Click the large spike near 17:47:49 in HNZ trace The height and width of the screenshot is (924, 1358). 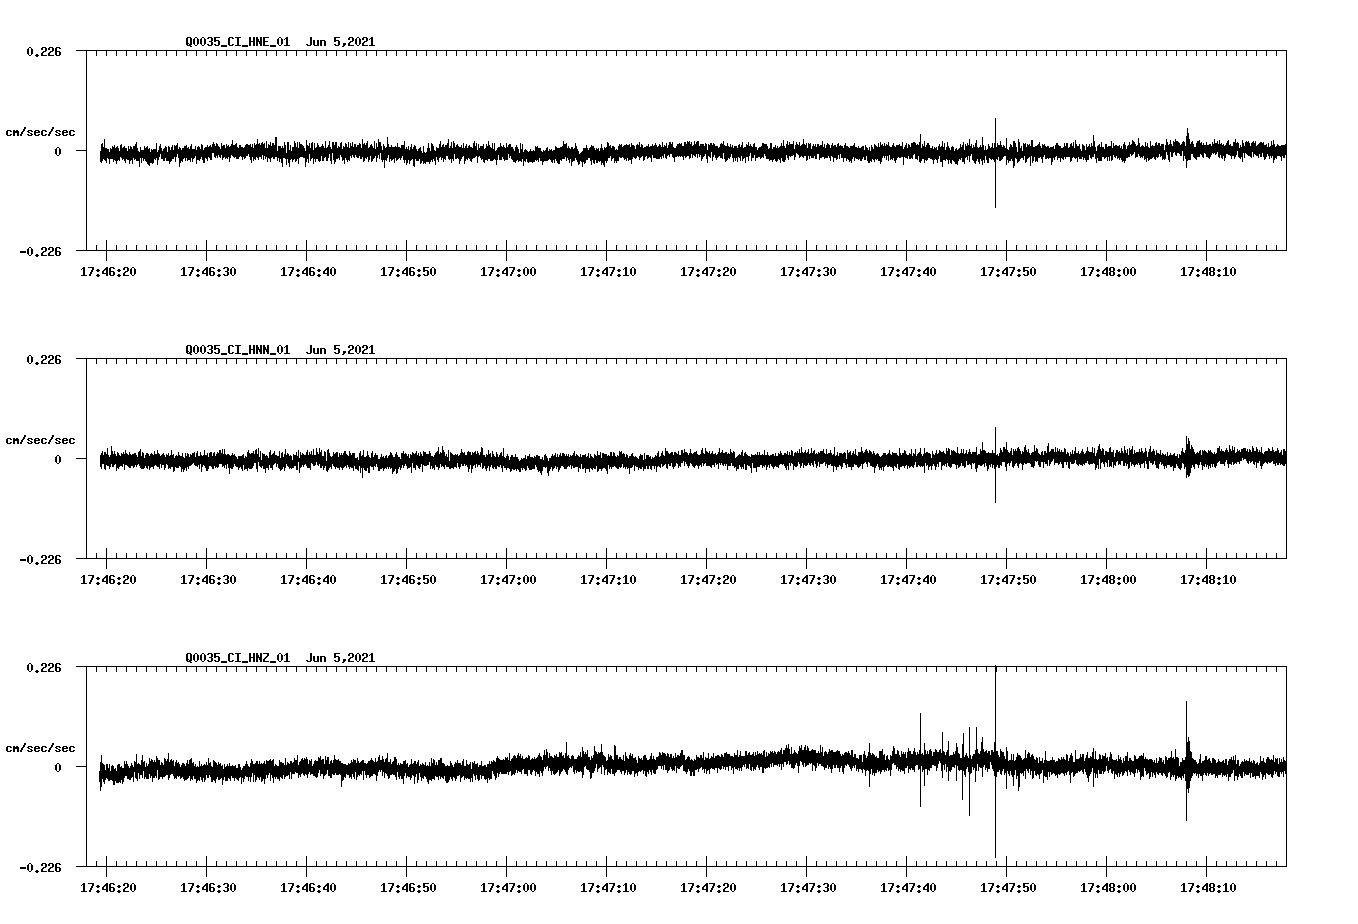click(995, 762)
